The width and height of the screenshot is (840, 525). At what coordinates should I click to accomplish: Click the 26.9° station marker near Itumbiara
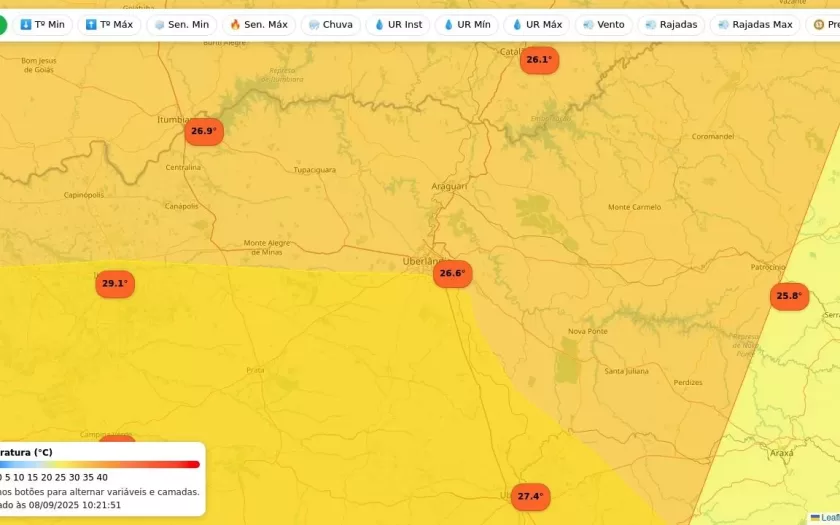pos(203,131)
